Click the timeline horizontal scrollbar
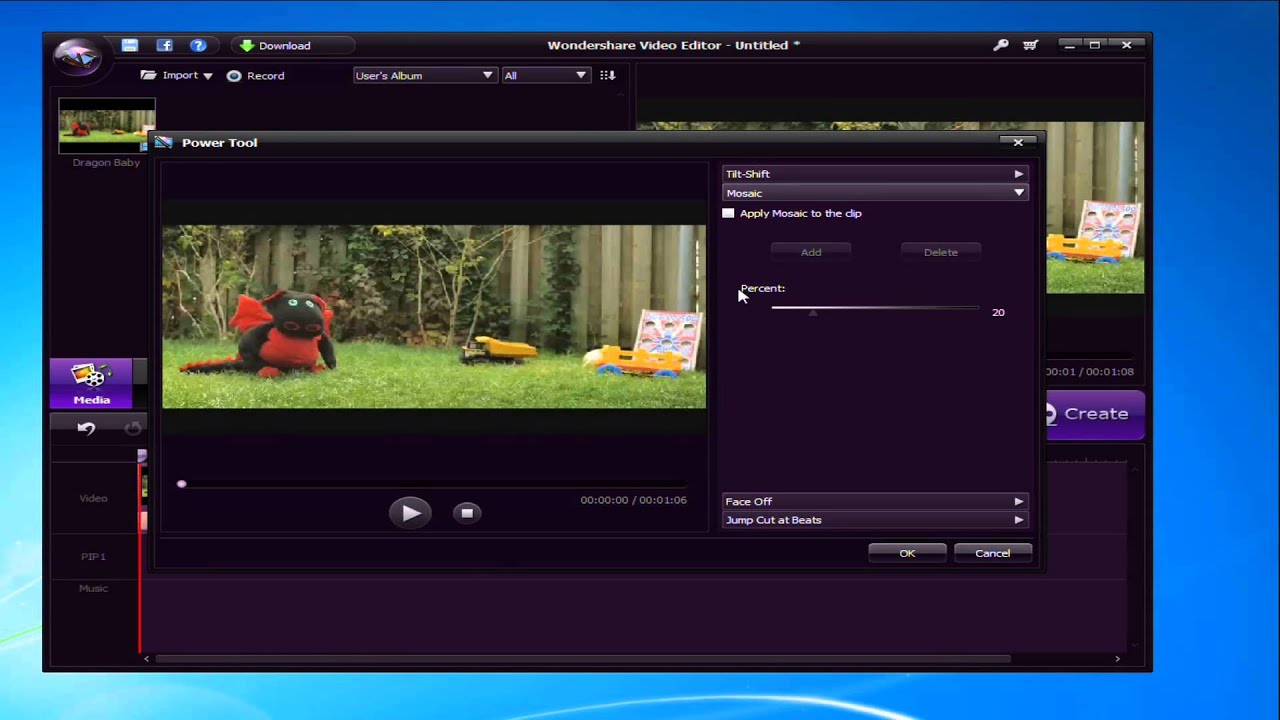The height and width of the screenshot is (720, 1280). pyautogui.click(x=583, y=658)
